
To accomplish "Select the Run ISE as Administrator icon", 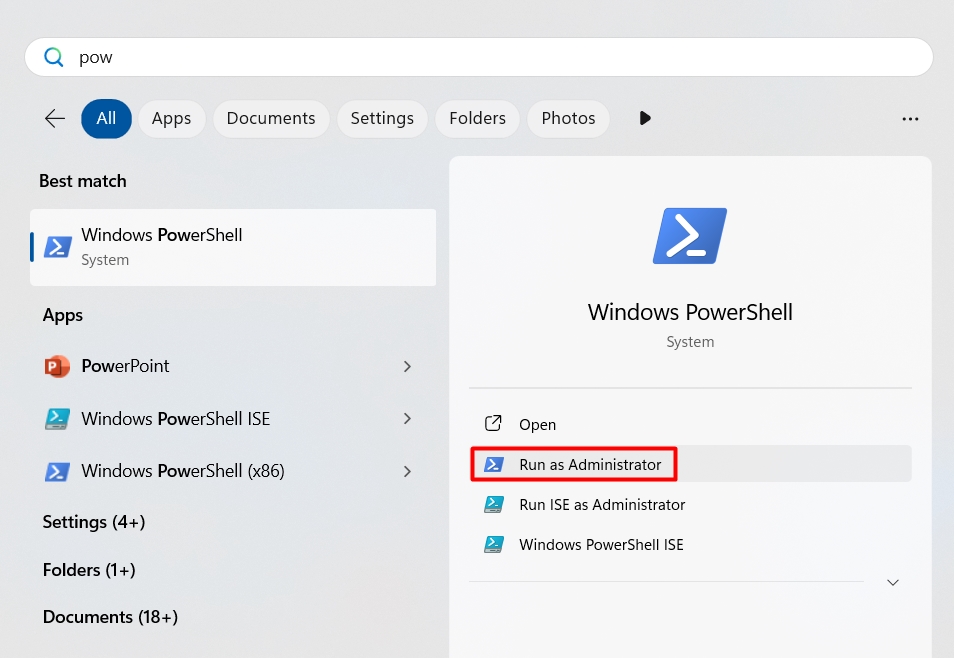I will pos(493,504).
